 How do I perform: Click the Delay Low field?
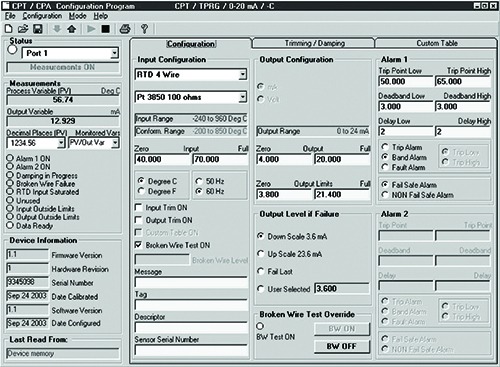406,131
